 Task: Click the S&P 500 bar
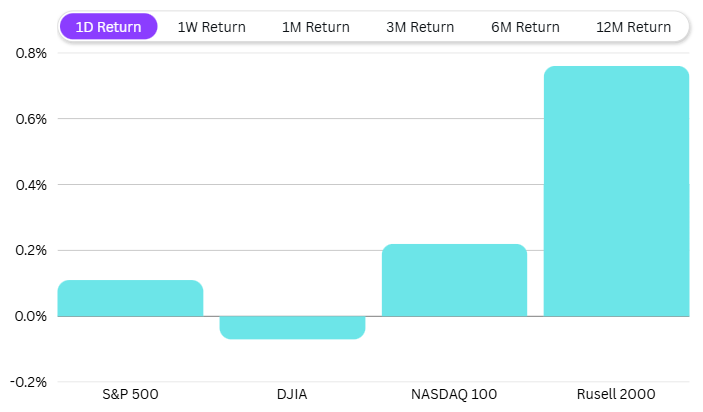pos(130,298)
